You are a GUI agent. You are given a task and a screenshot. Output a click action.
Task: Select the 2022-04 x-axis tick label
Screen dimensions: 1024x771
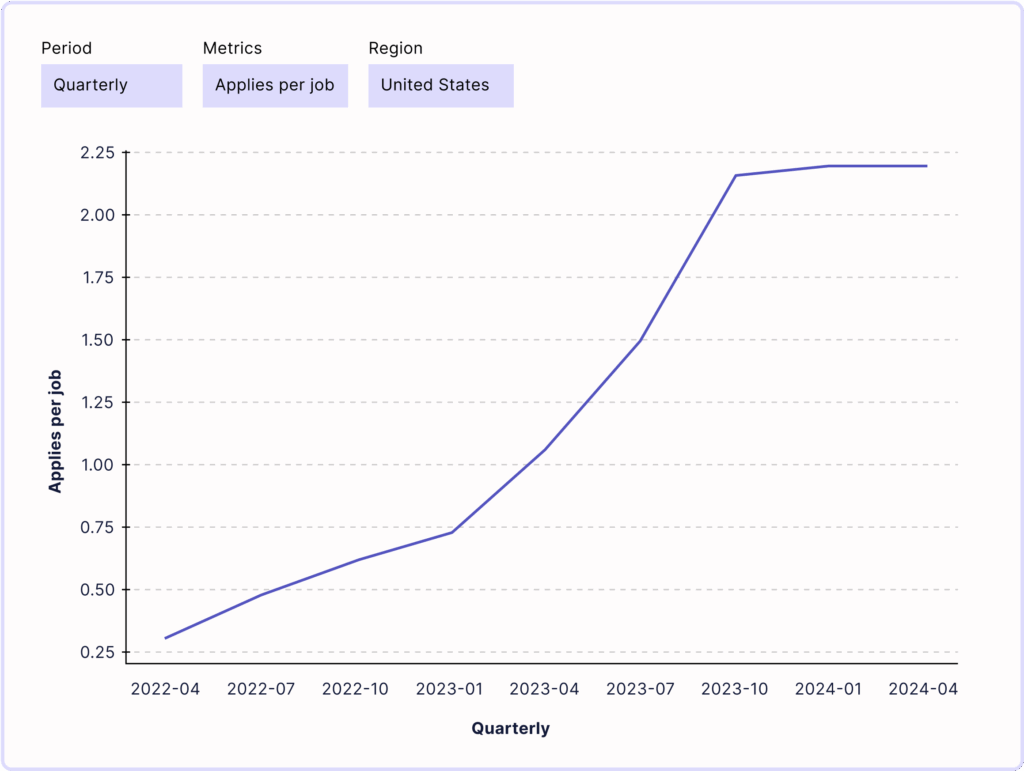pyautogui.click(x=165, y=689)
